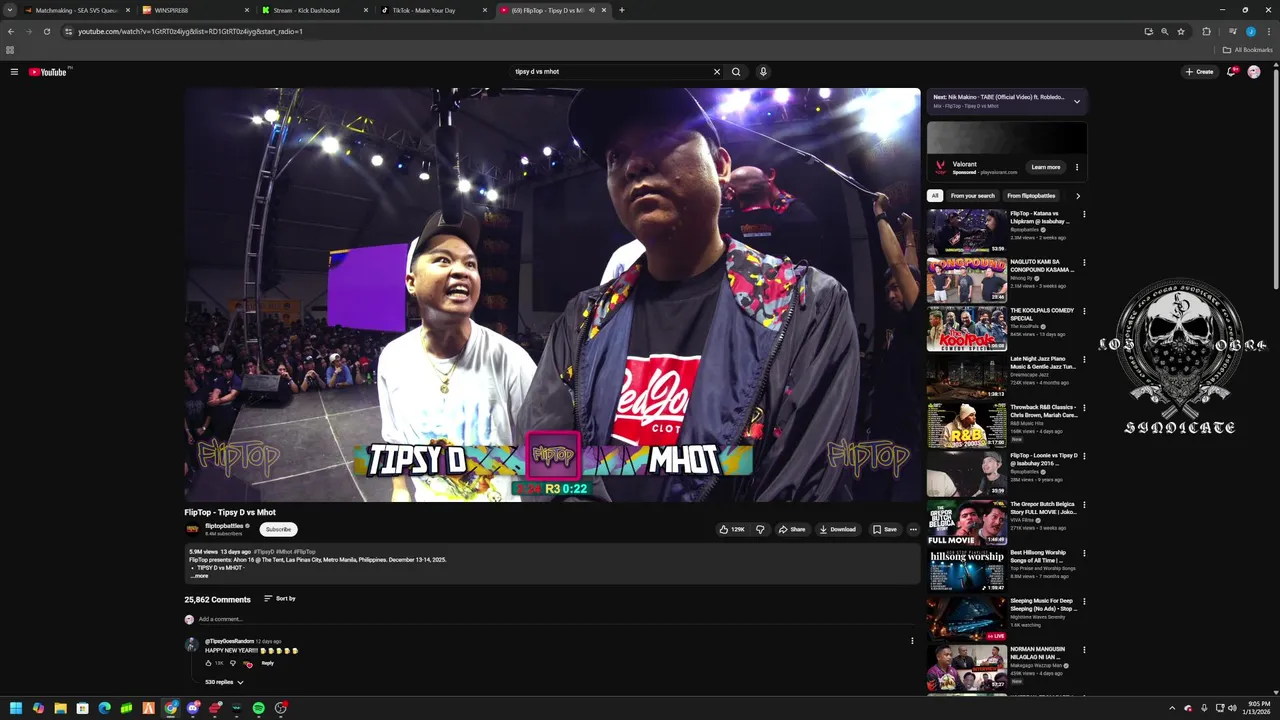
Task: Reload the page in Chrome
Action: [x=46, y=31]
